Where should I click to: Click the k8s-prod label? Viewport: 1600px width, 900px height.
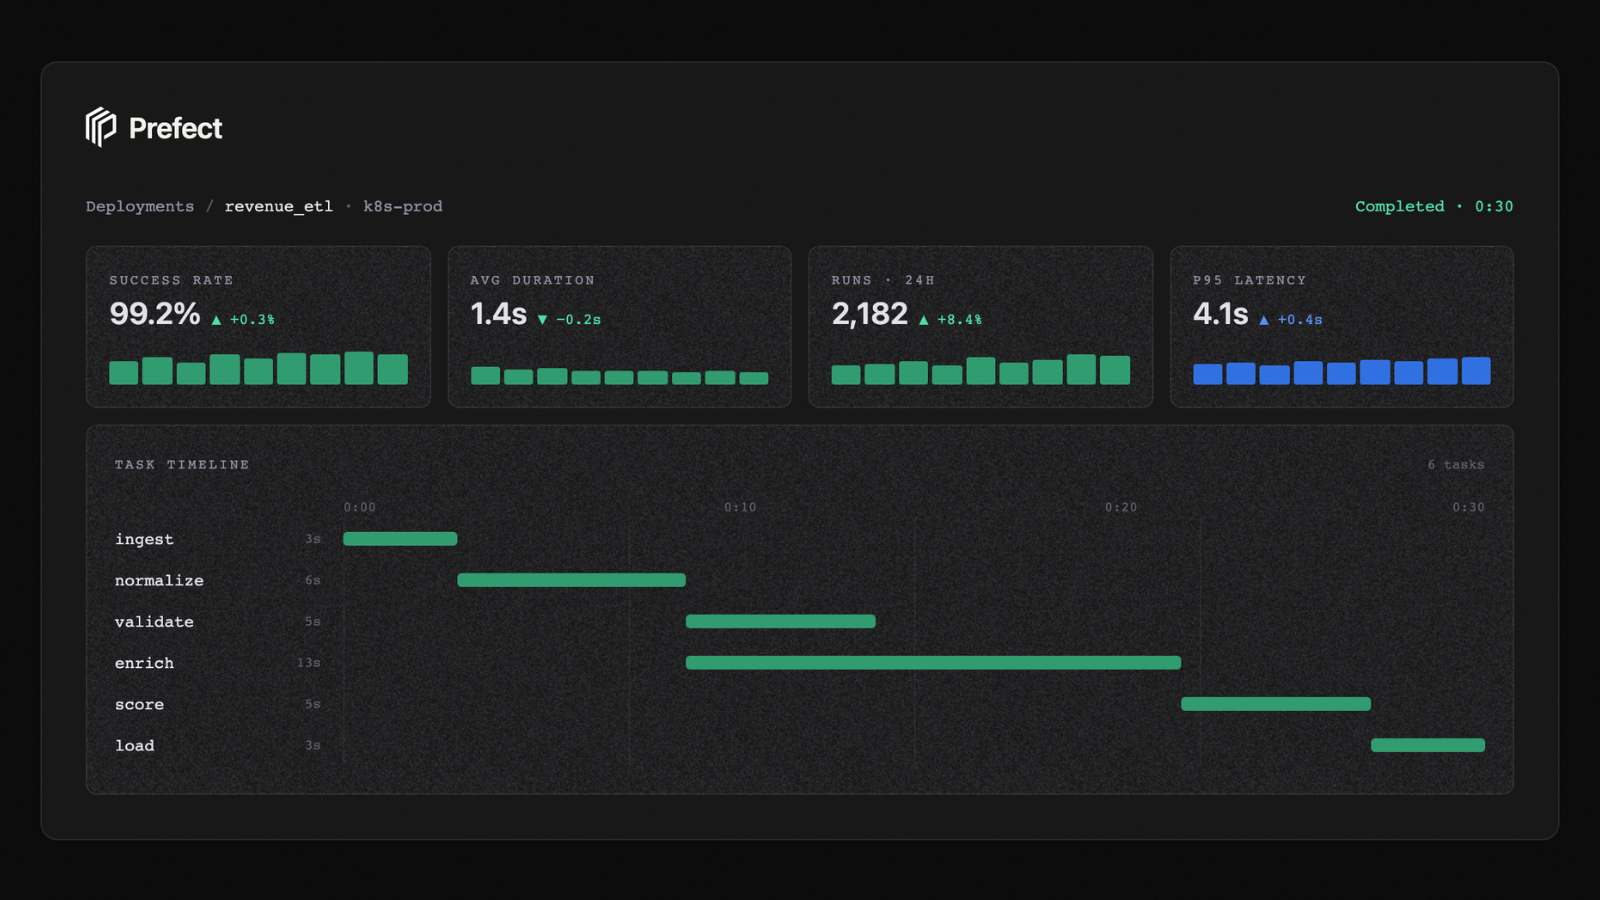[402, 206]
